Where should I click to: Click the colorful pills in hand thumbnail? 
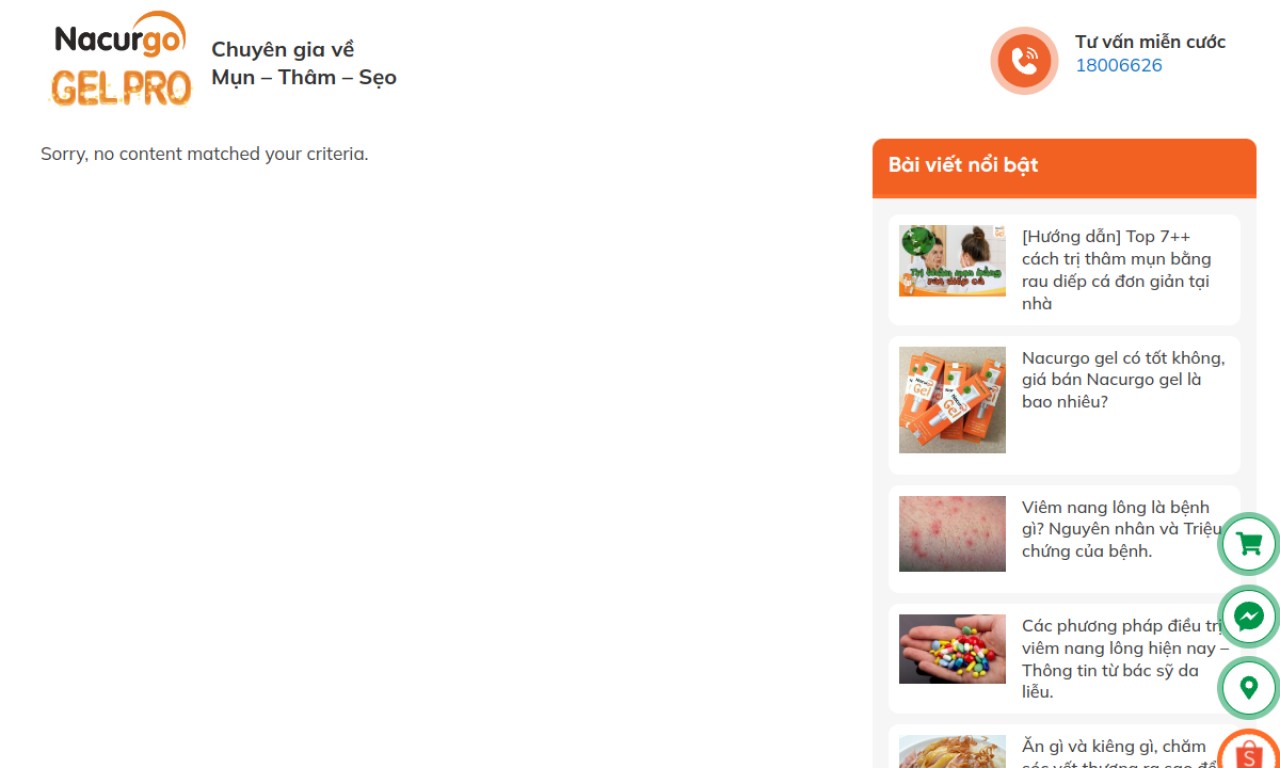click(952, 649)
